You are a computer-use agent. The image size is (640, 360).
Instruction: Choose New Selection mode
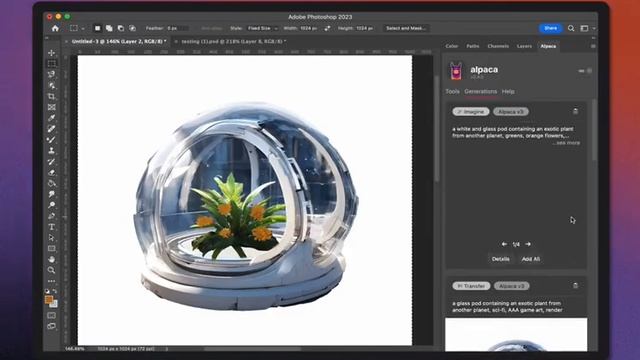coord(98,28)
